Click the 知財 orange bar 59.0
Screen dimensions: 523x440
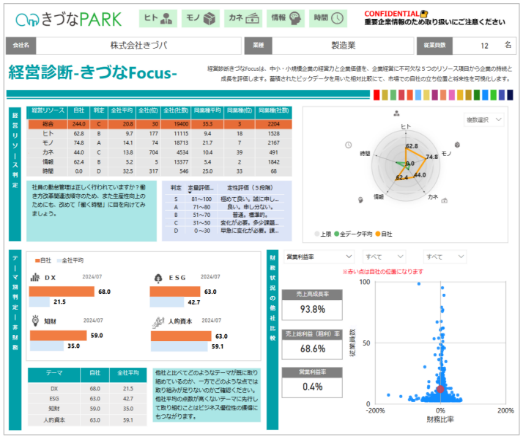point(58,335)
